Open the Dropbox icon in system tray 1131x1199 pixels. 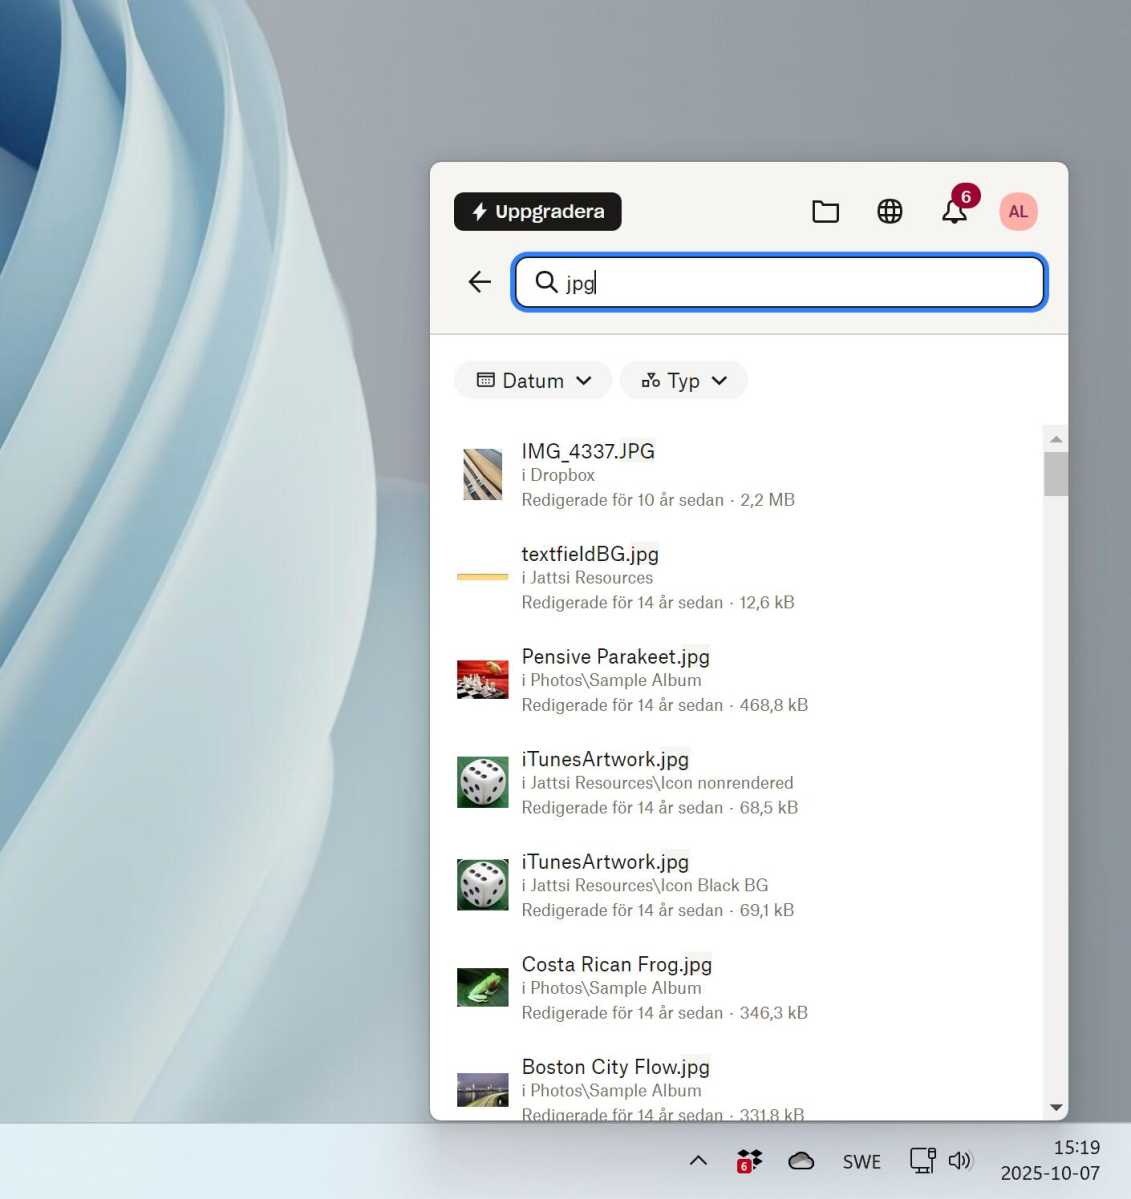(x=748, y=1160)
